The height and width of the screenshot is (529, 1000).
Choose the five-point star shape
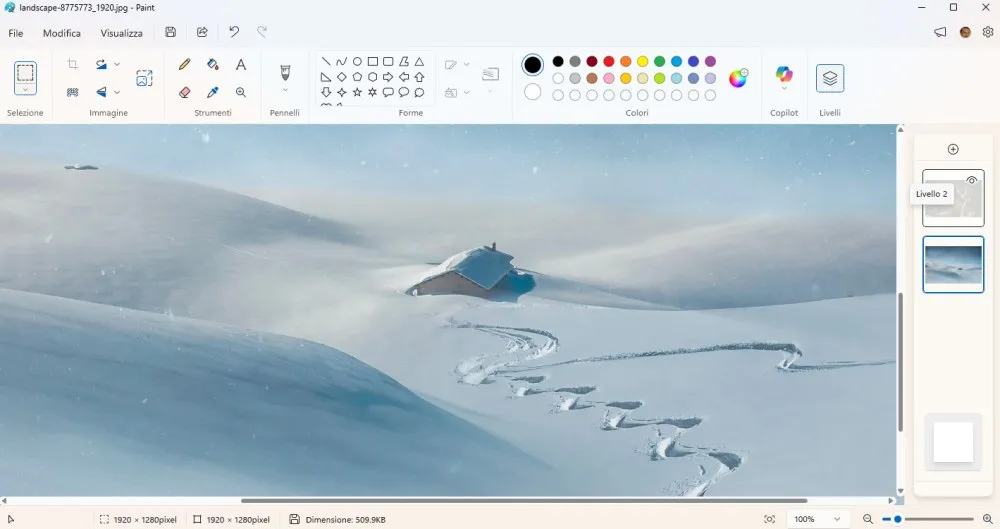357,93
